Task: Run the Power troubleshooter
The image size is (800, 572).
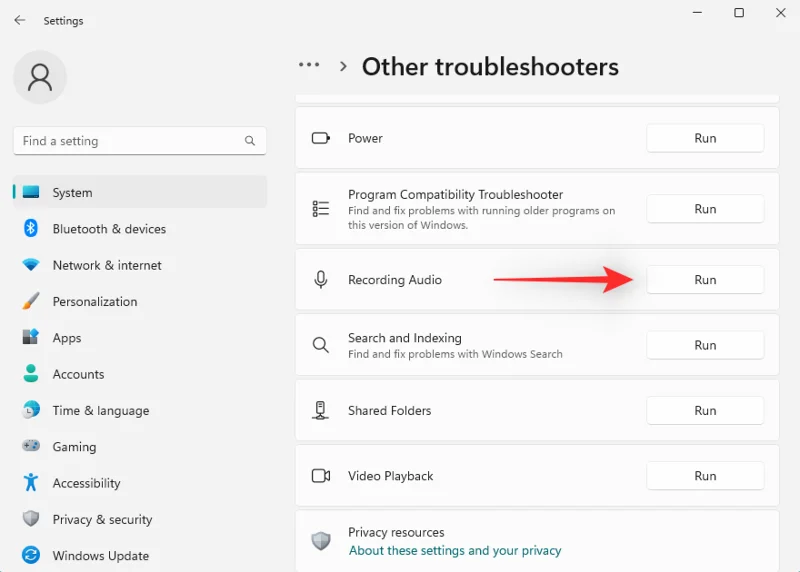Action: coord(705,138)
